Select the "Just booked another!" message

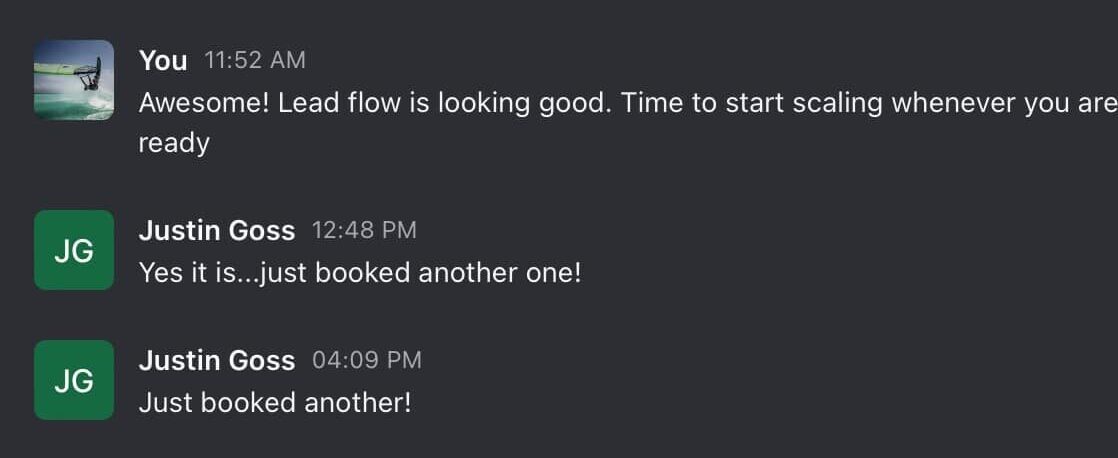(x=275, y=403)
